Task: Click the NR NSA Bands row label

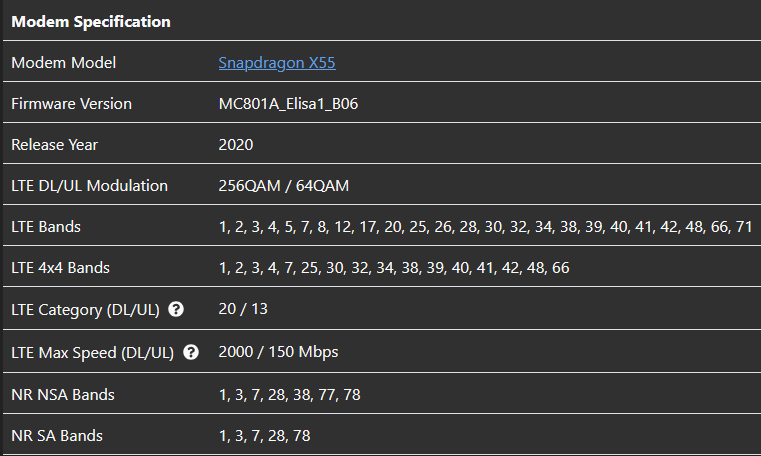Action: coord(63,395)
